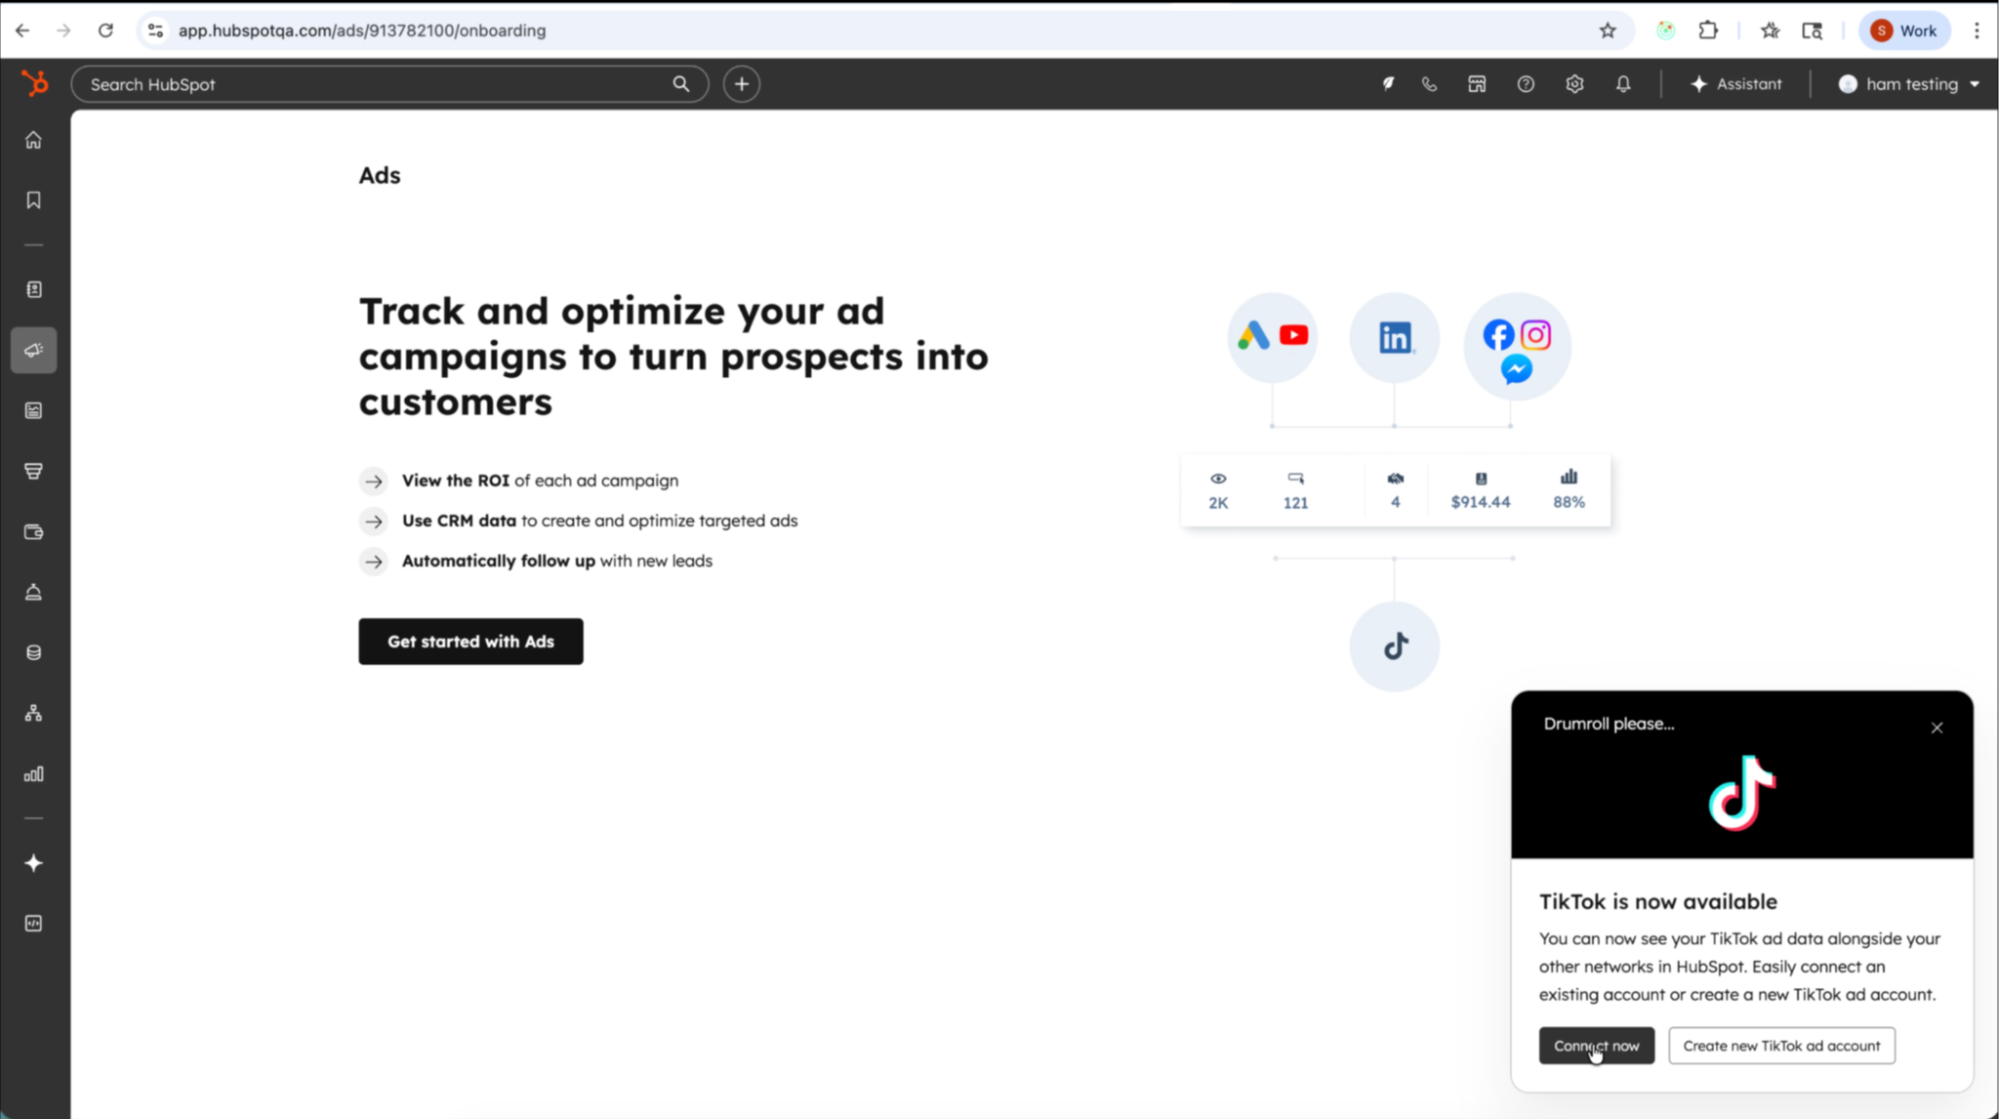The width and height of the screenshot is (1999, 1119).
Task: Open the calling phone icon
Action: click(x=1429, y=84)
